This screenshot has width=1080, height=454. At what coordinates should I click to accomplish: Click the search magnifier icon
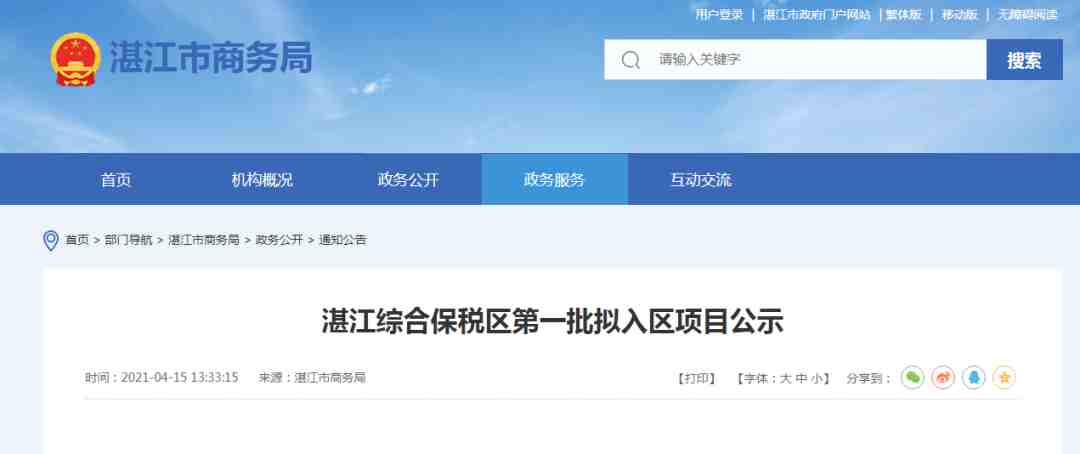pos(630,60)
